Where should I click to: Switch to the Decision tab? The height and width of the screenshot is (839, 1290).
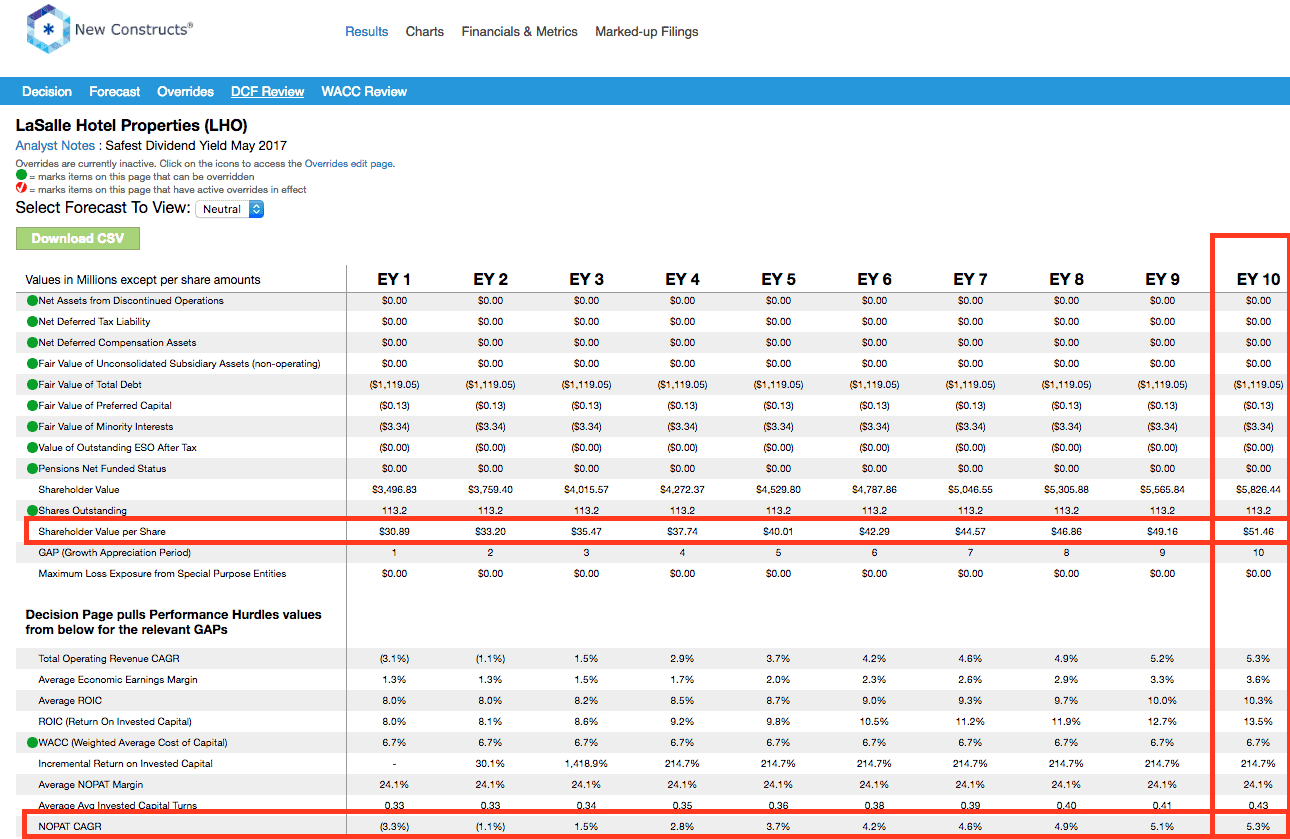point(47,91)
